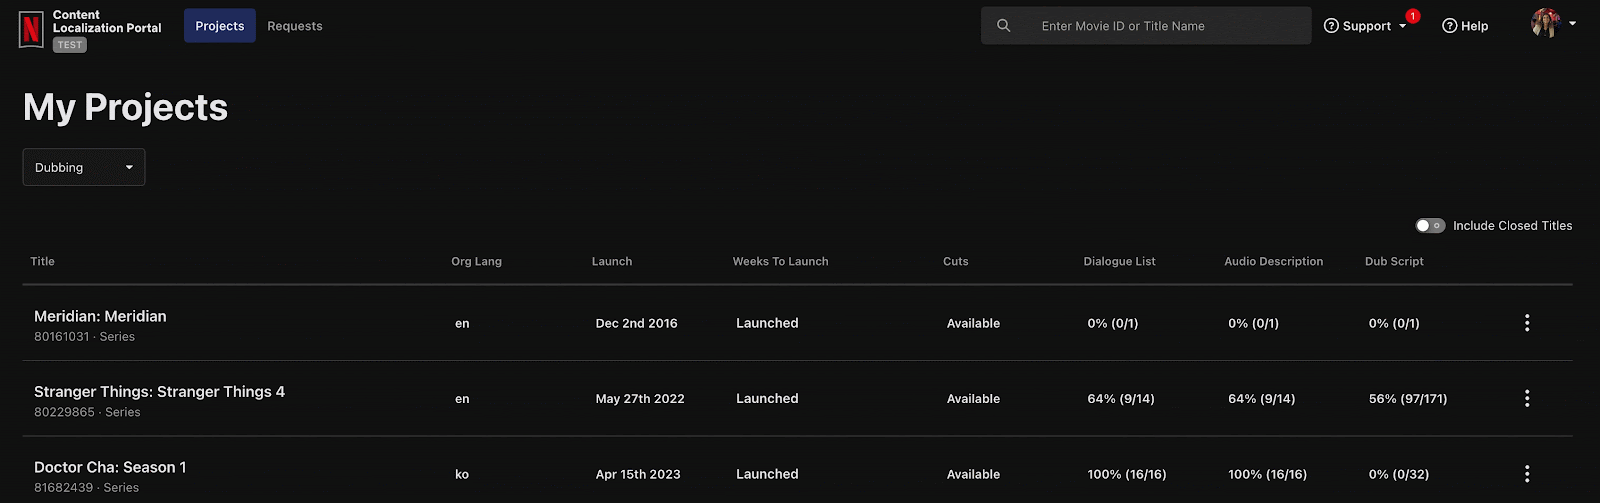Switch to the Projects tab
The width and height of the screenshot is (1600, 503).
tap(219, 26)
